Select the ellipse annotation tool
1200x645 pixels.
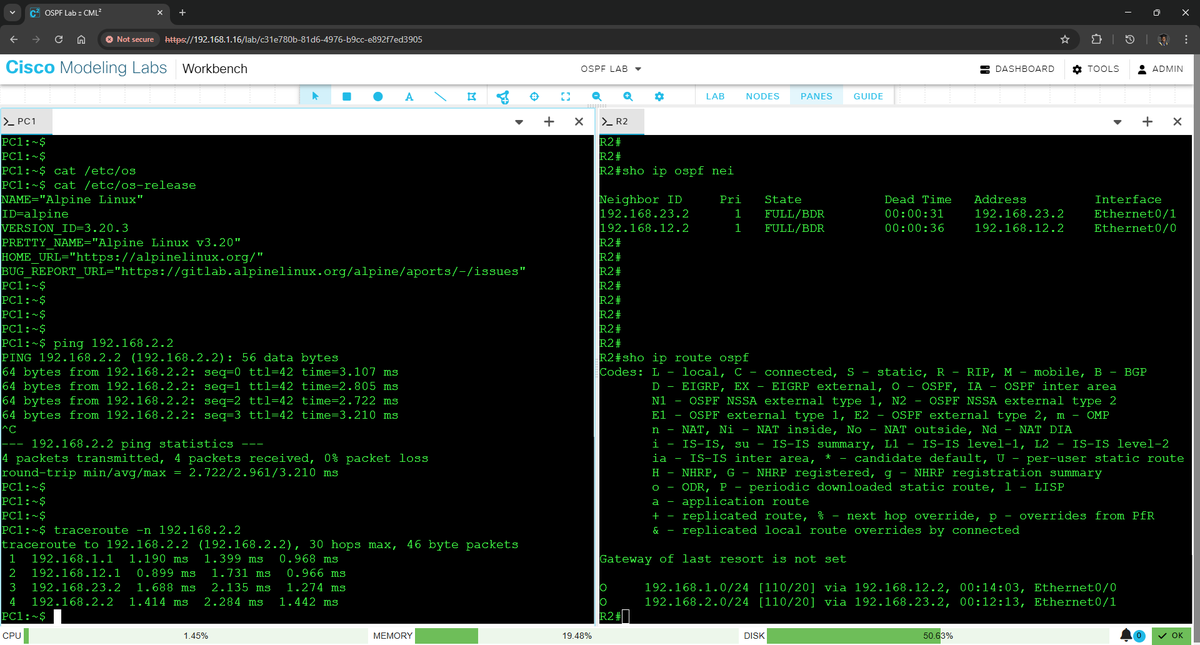(378, 96)
